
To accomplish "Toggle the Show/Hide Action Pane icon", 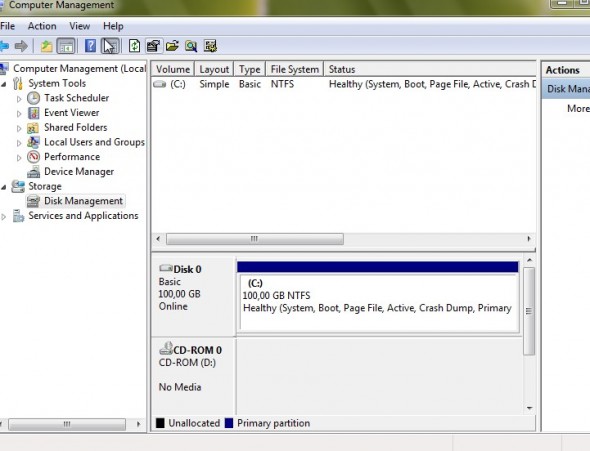I will [110, 46].
